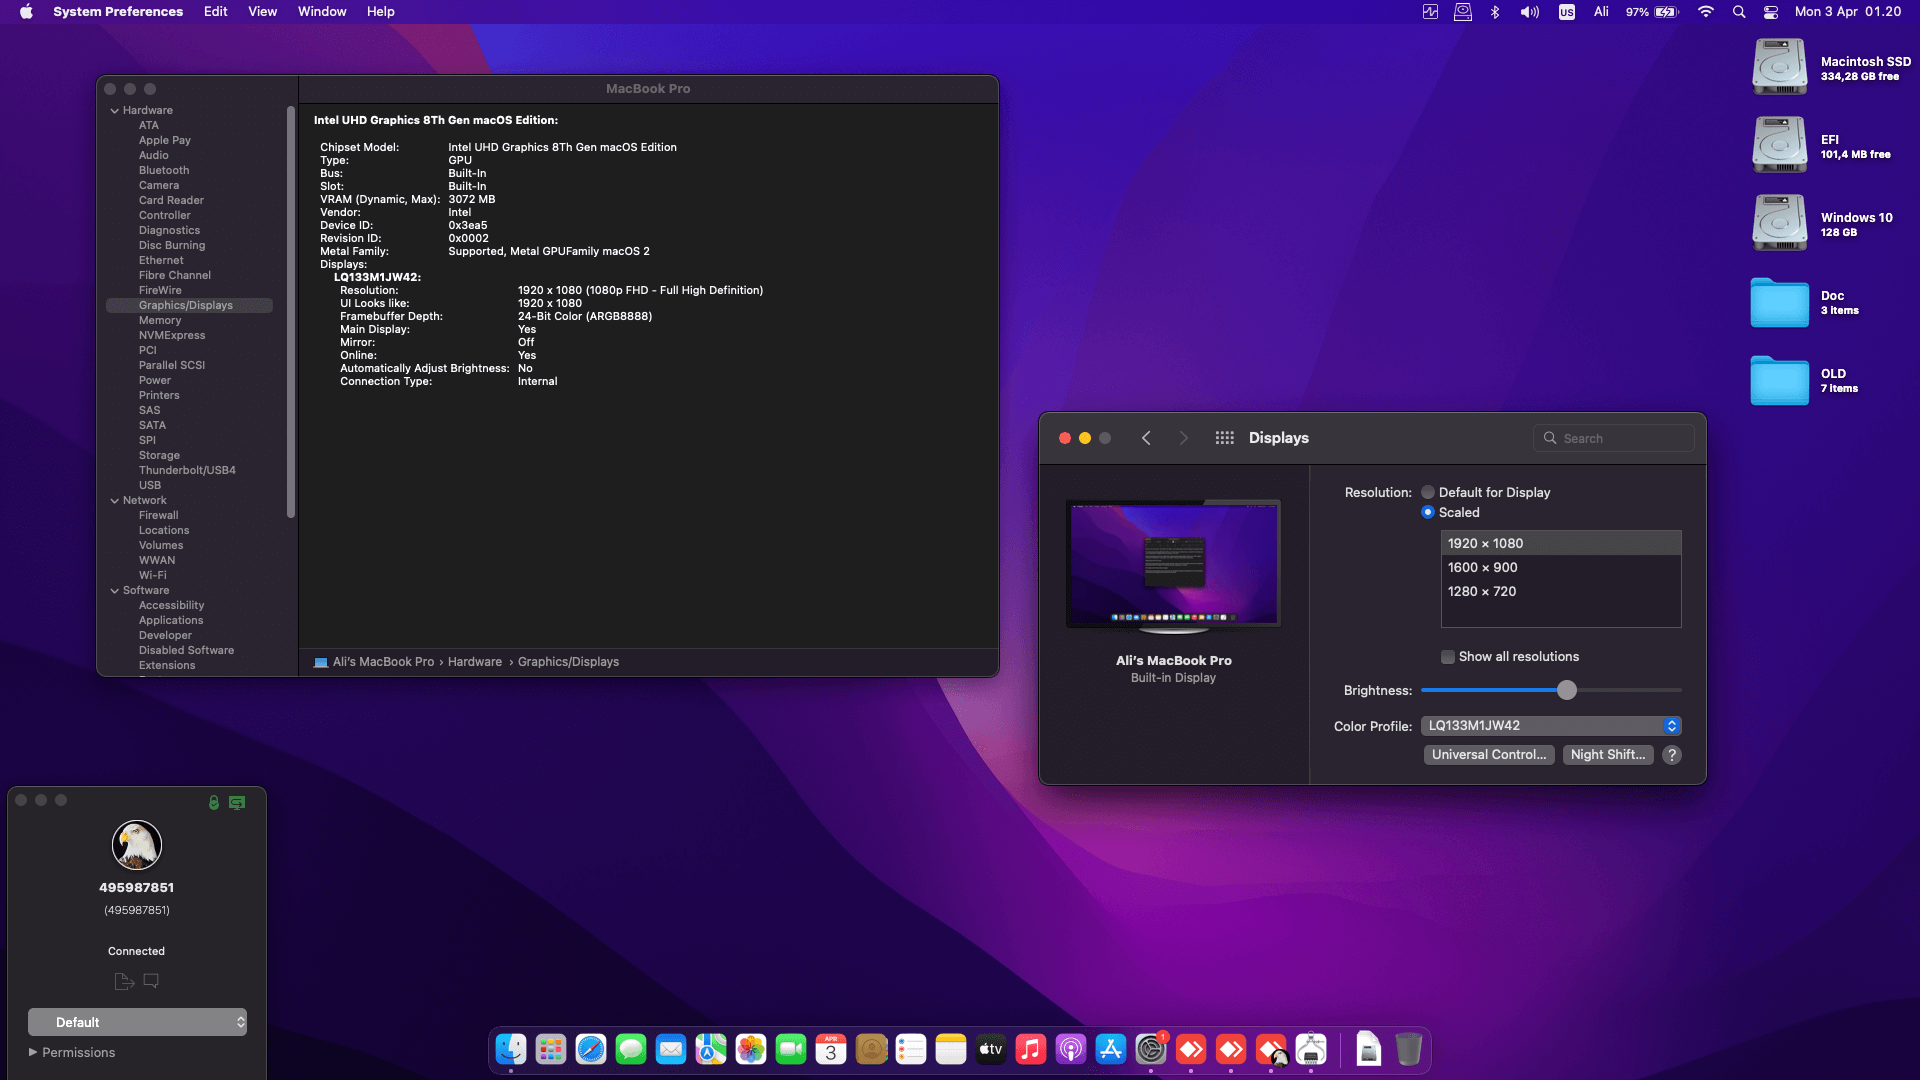Click the Universal Control button
This screenshot has height=1080, width=1920.
1488,755
